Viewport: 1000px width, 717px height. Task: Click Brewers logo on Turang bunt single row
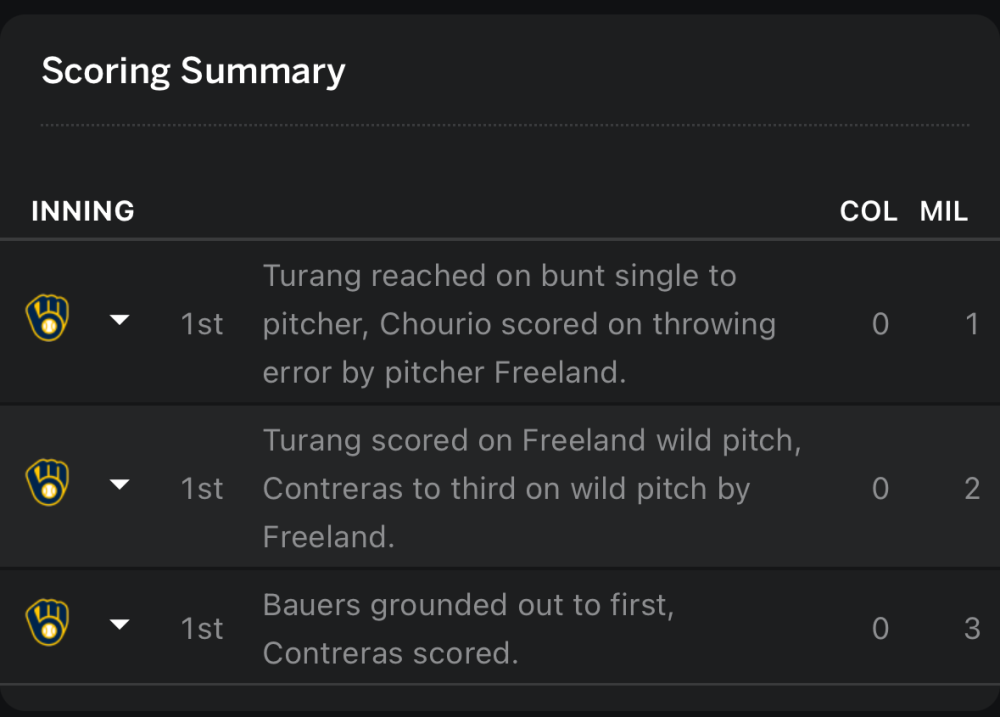tap(47, 318)
